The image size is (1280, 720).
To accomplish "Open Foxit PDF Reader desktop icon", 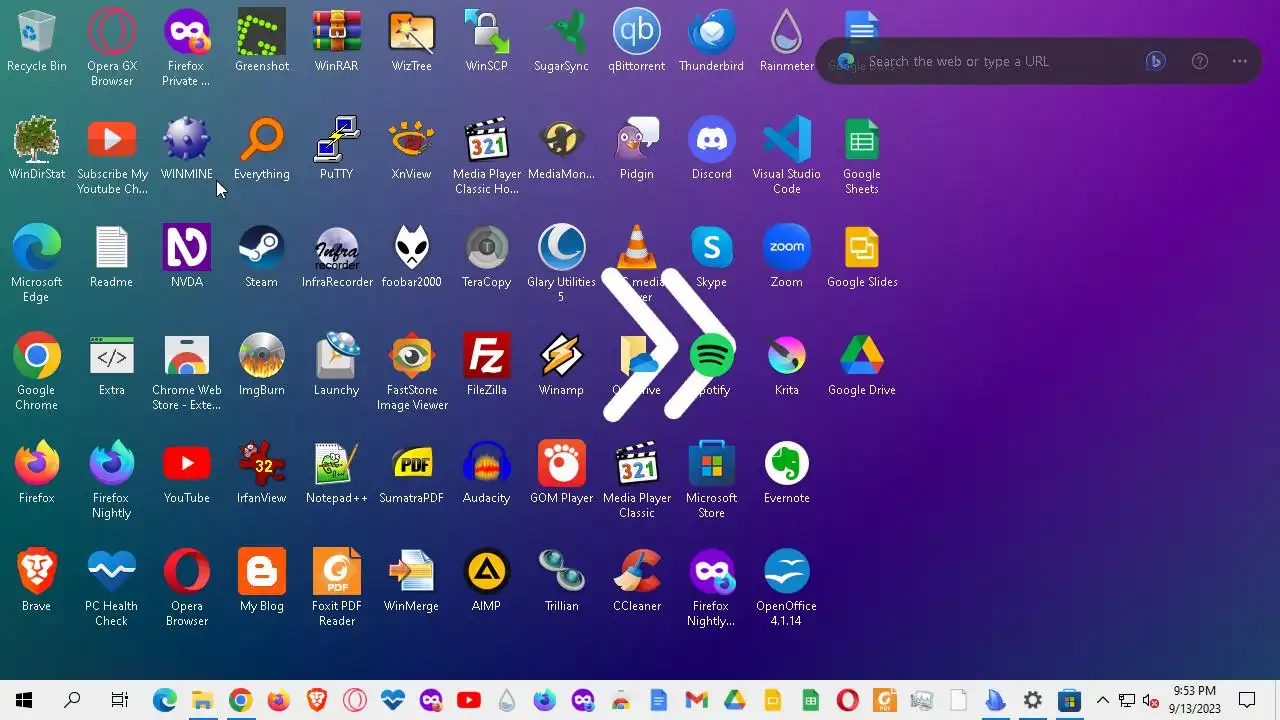I will click(337, 588).
